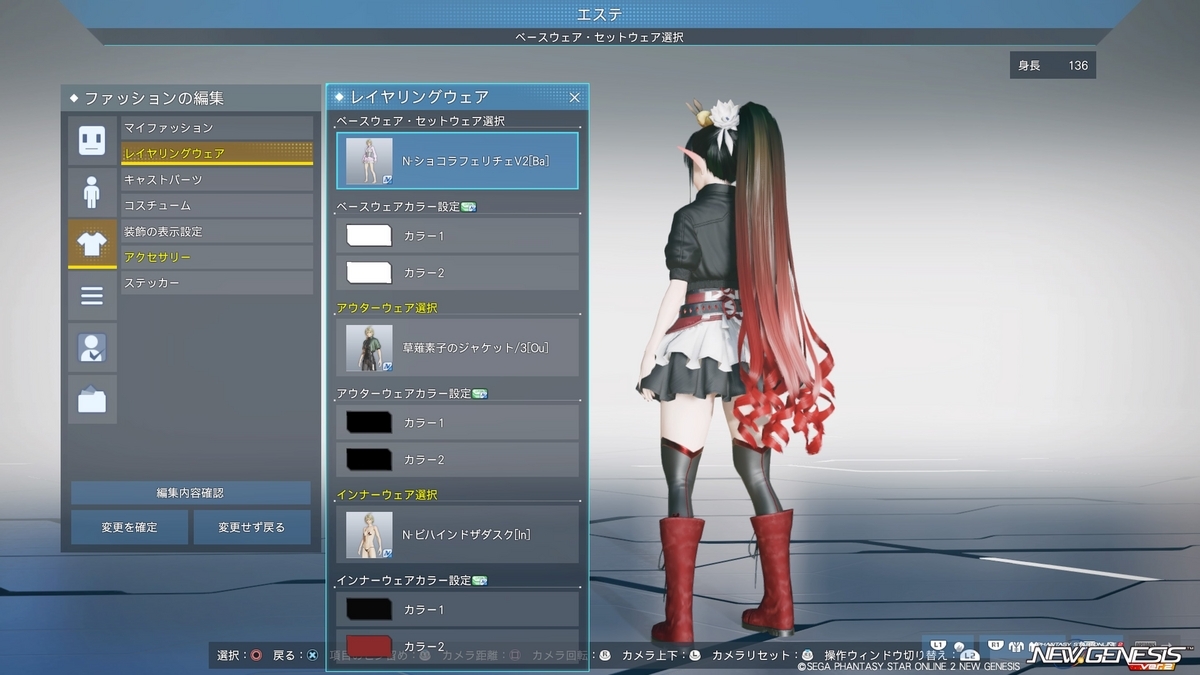Pick innerwear カラー1 black swatch
Screen dimensions: 1200x675
(x=369, y=610)
